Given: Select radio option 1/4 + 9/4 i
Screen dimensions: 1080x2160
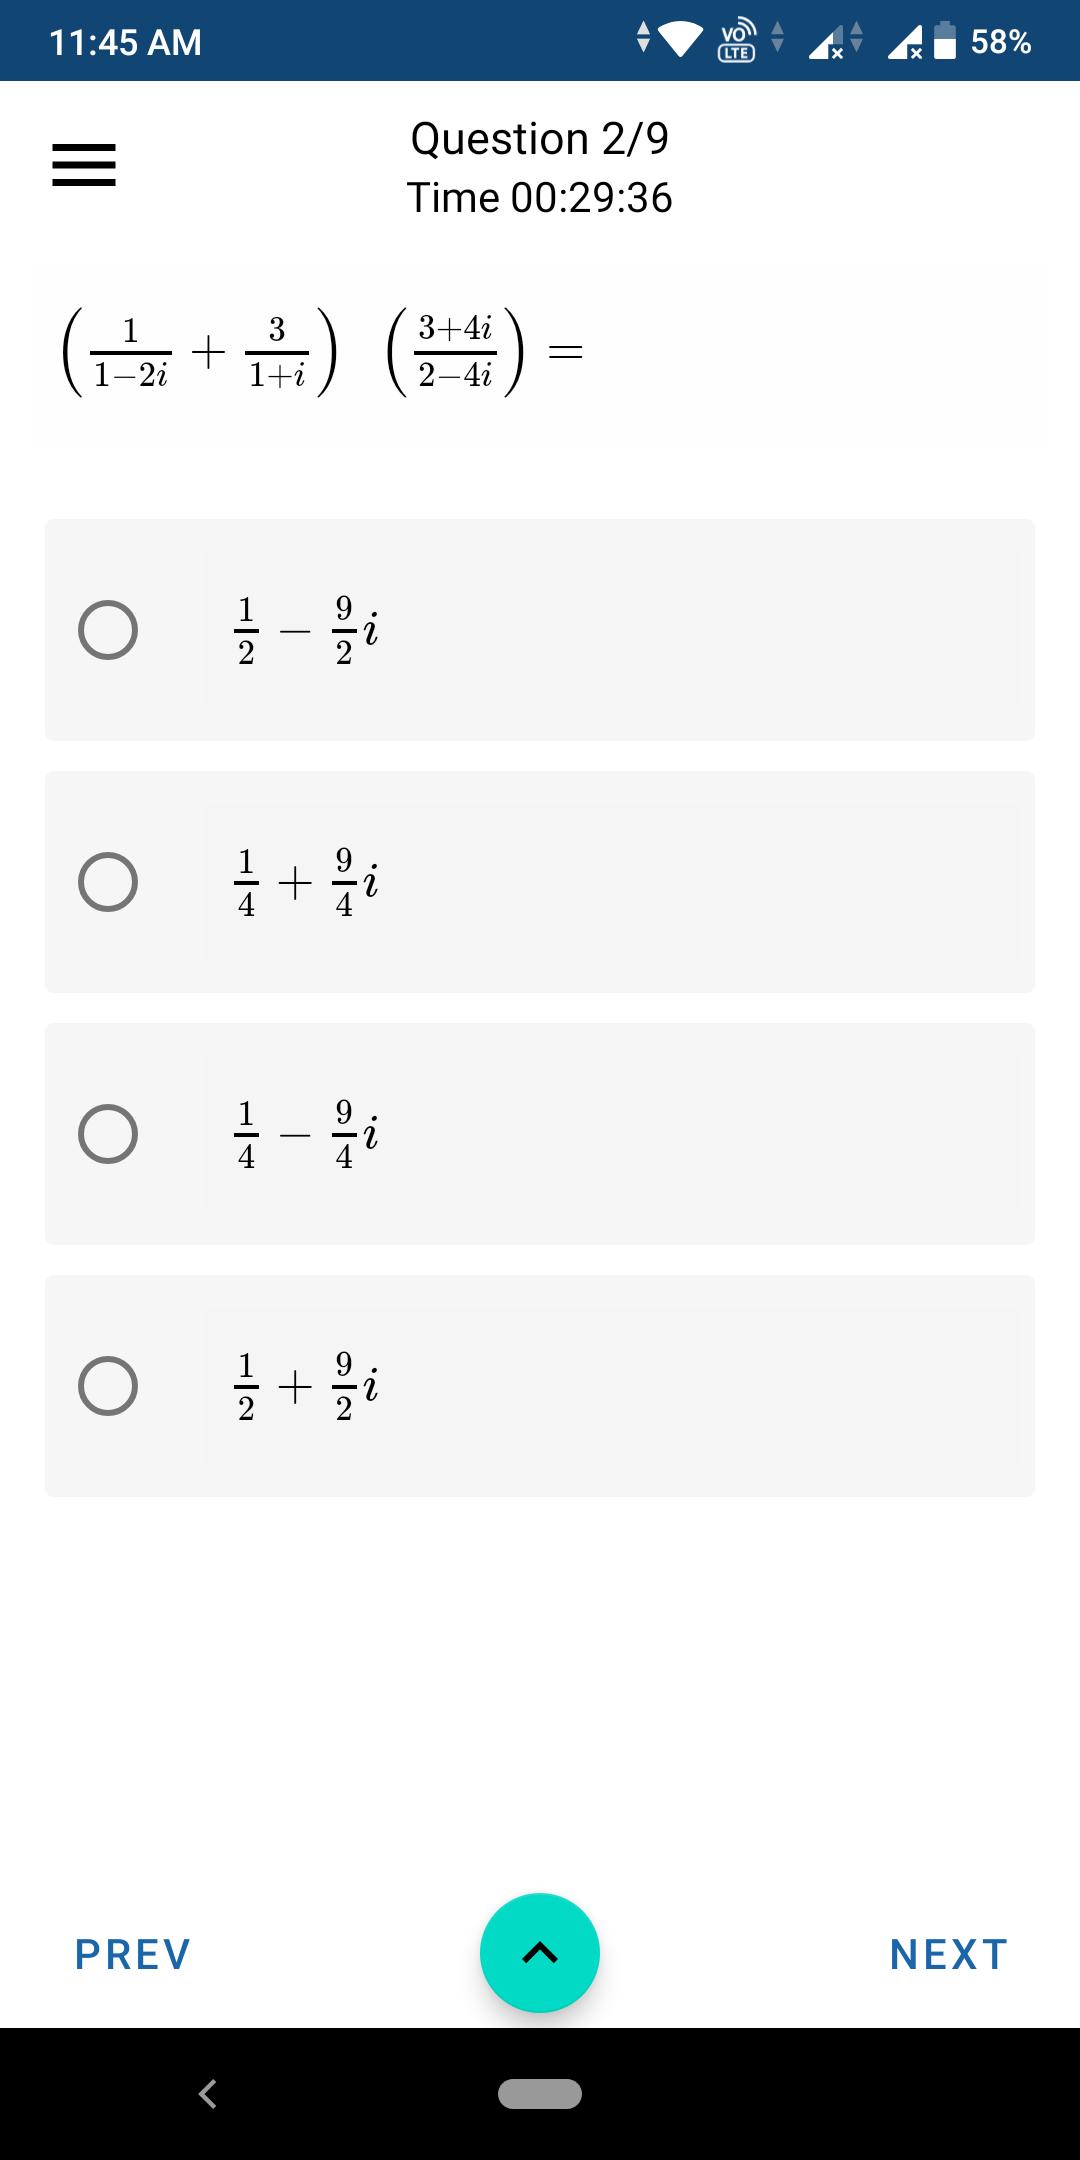Looking at the screenshot, I should [108, 882].
